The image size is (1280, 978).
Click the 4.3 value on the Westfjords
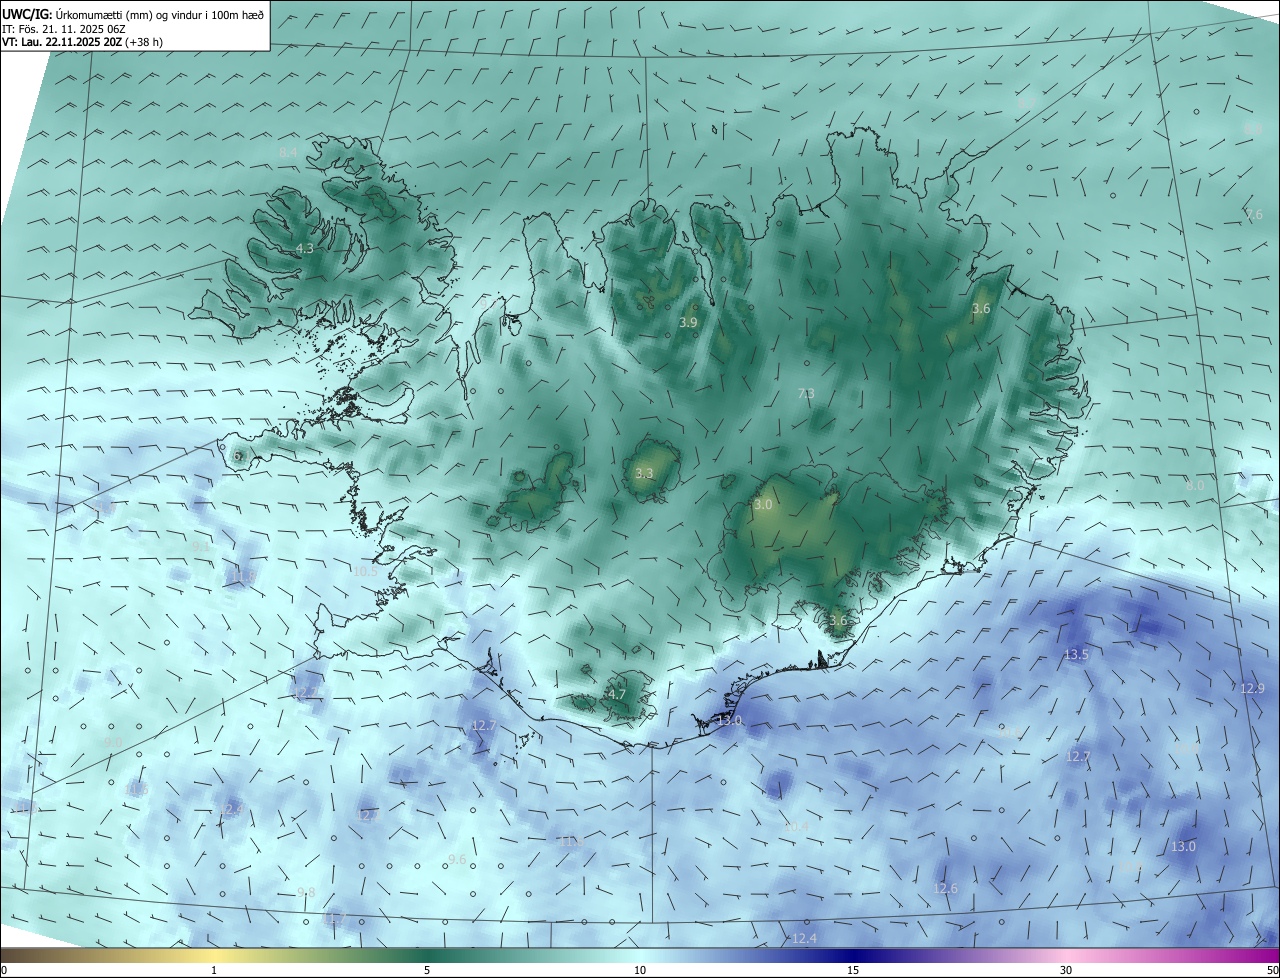(305, 248)
